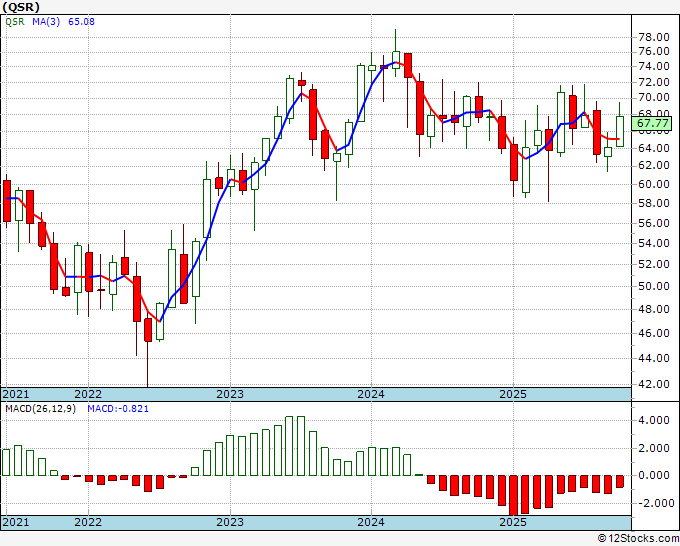This screenshot has height=546, width=680.
Task: Click the MACD:-0.821 value label
Action: [x=118, y=408]
